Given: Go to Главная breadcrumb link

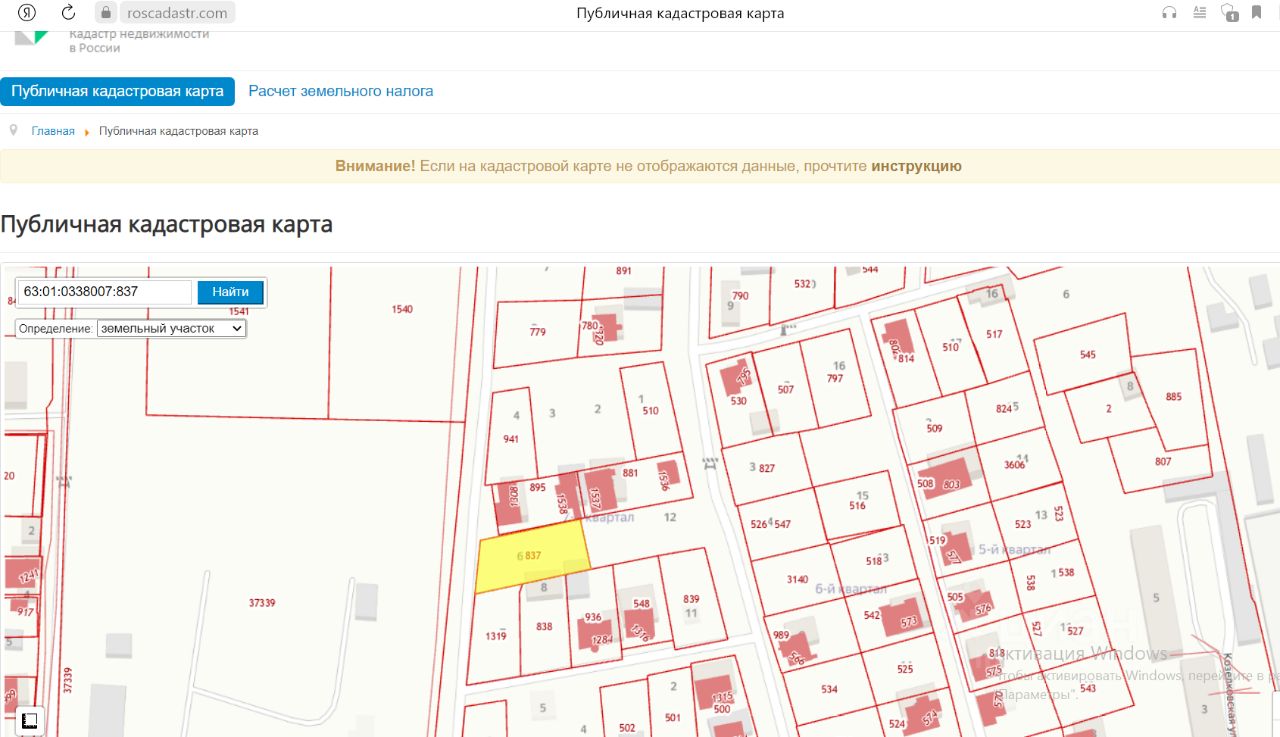Looking at the screenshot, I should tap(53, 131).
